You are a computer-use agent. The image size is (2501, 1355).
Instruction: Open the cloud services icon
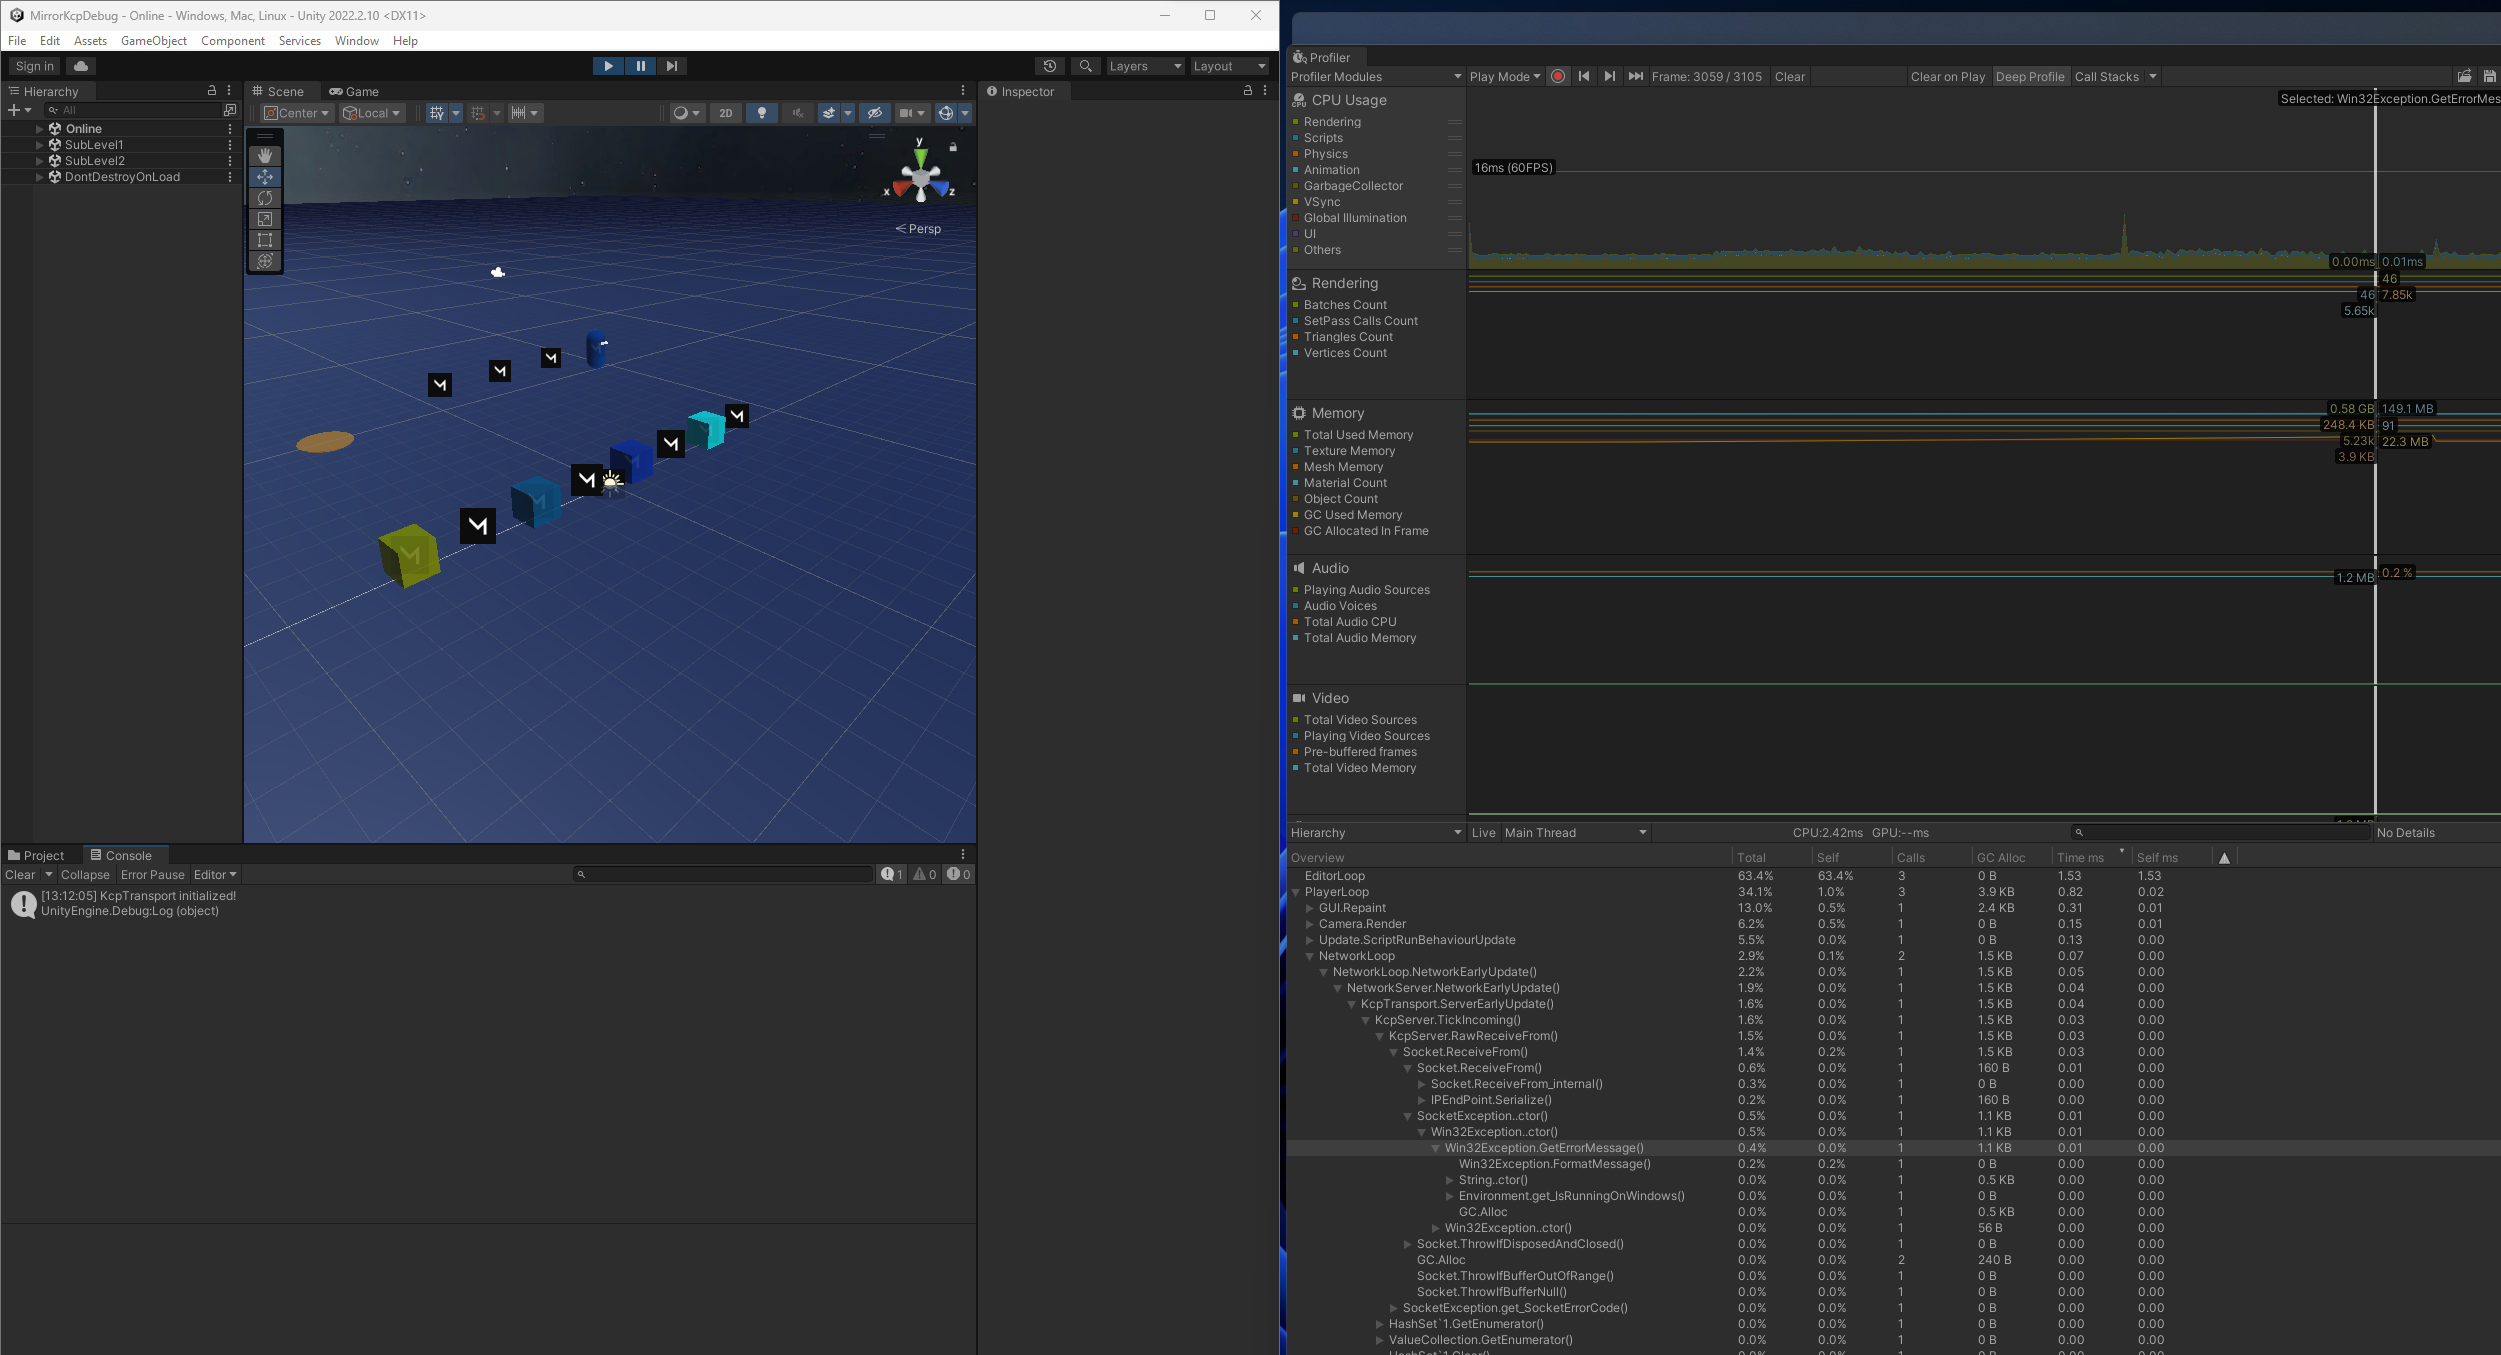pyautogui.click(x=81, y=66)
